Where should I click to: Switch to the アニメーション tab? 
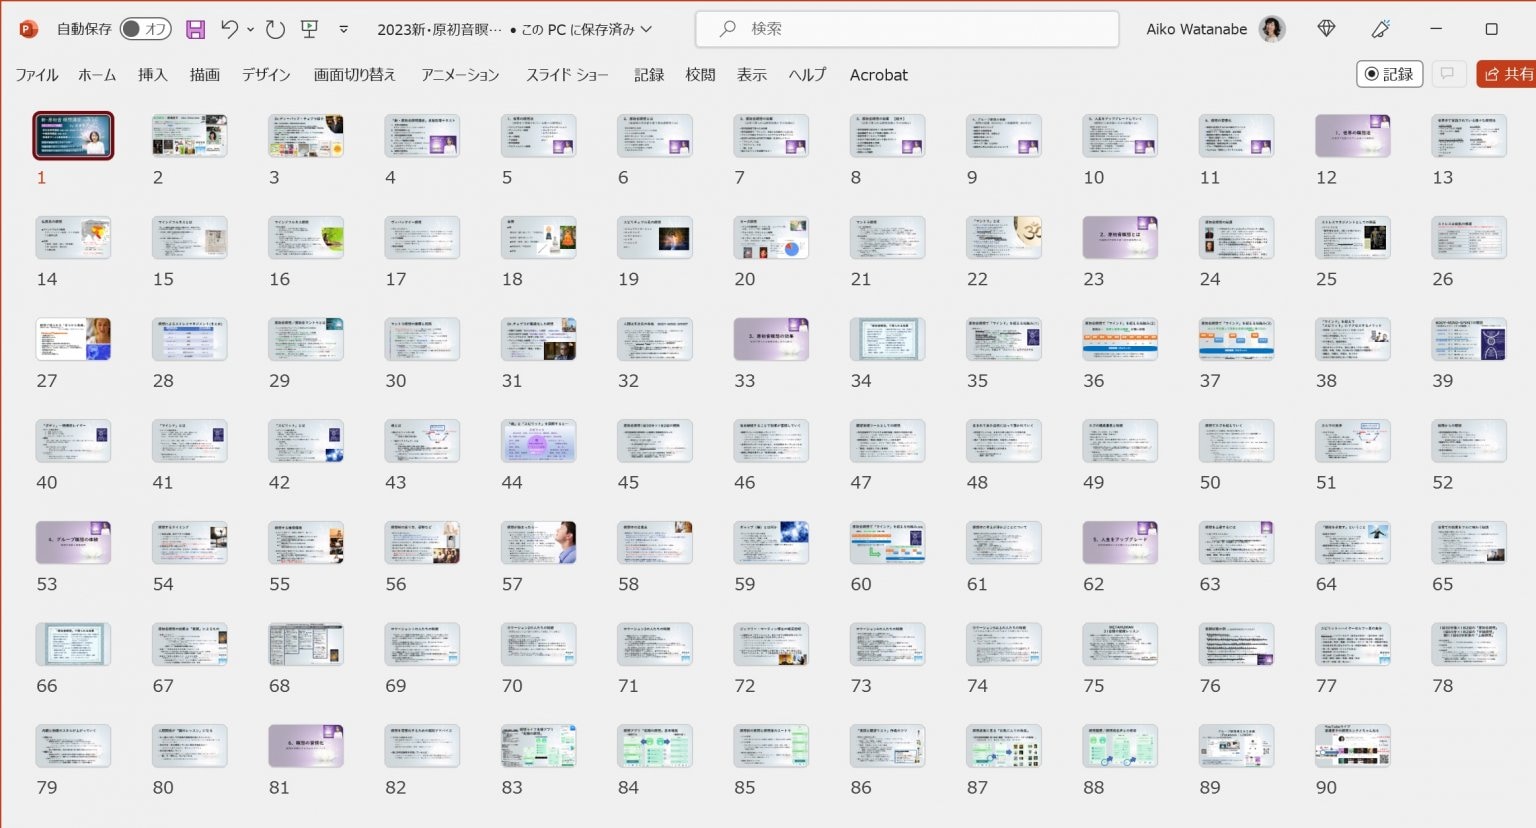click(460, 75)
